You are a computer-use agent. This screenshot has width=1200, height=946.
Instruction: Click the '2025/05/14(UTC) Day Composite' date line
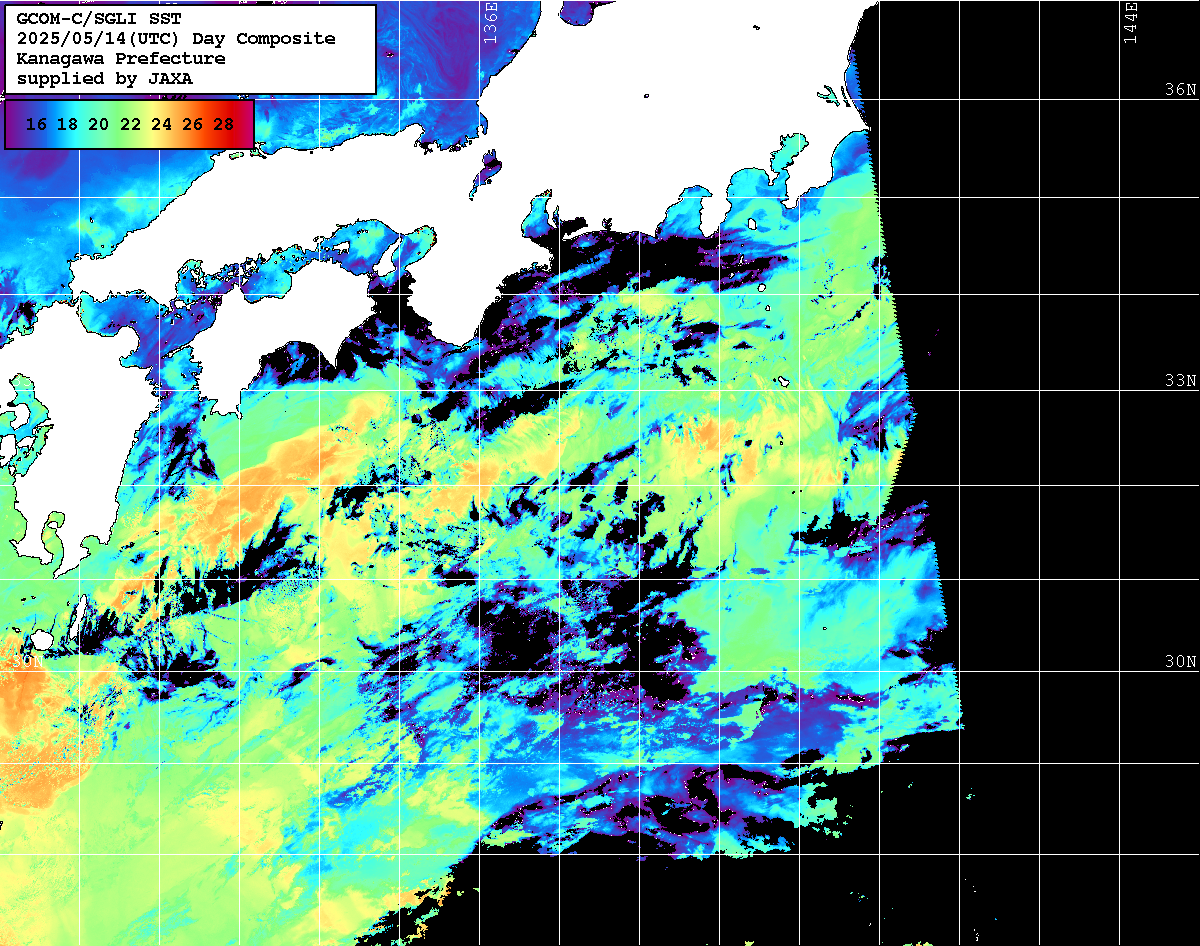(176, 39)
